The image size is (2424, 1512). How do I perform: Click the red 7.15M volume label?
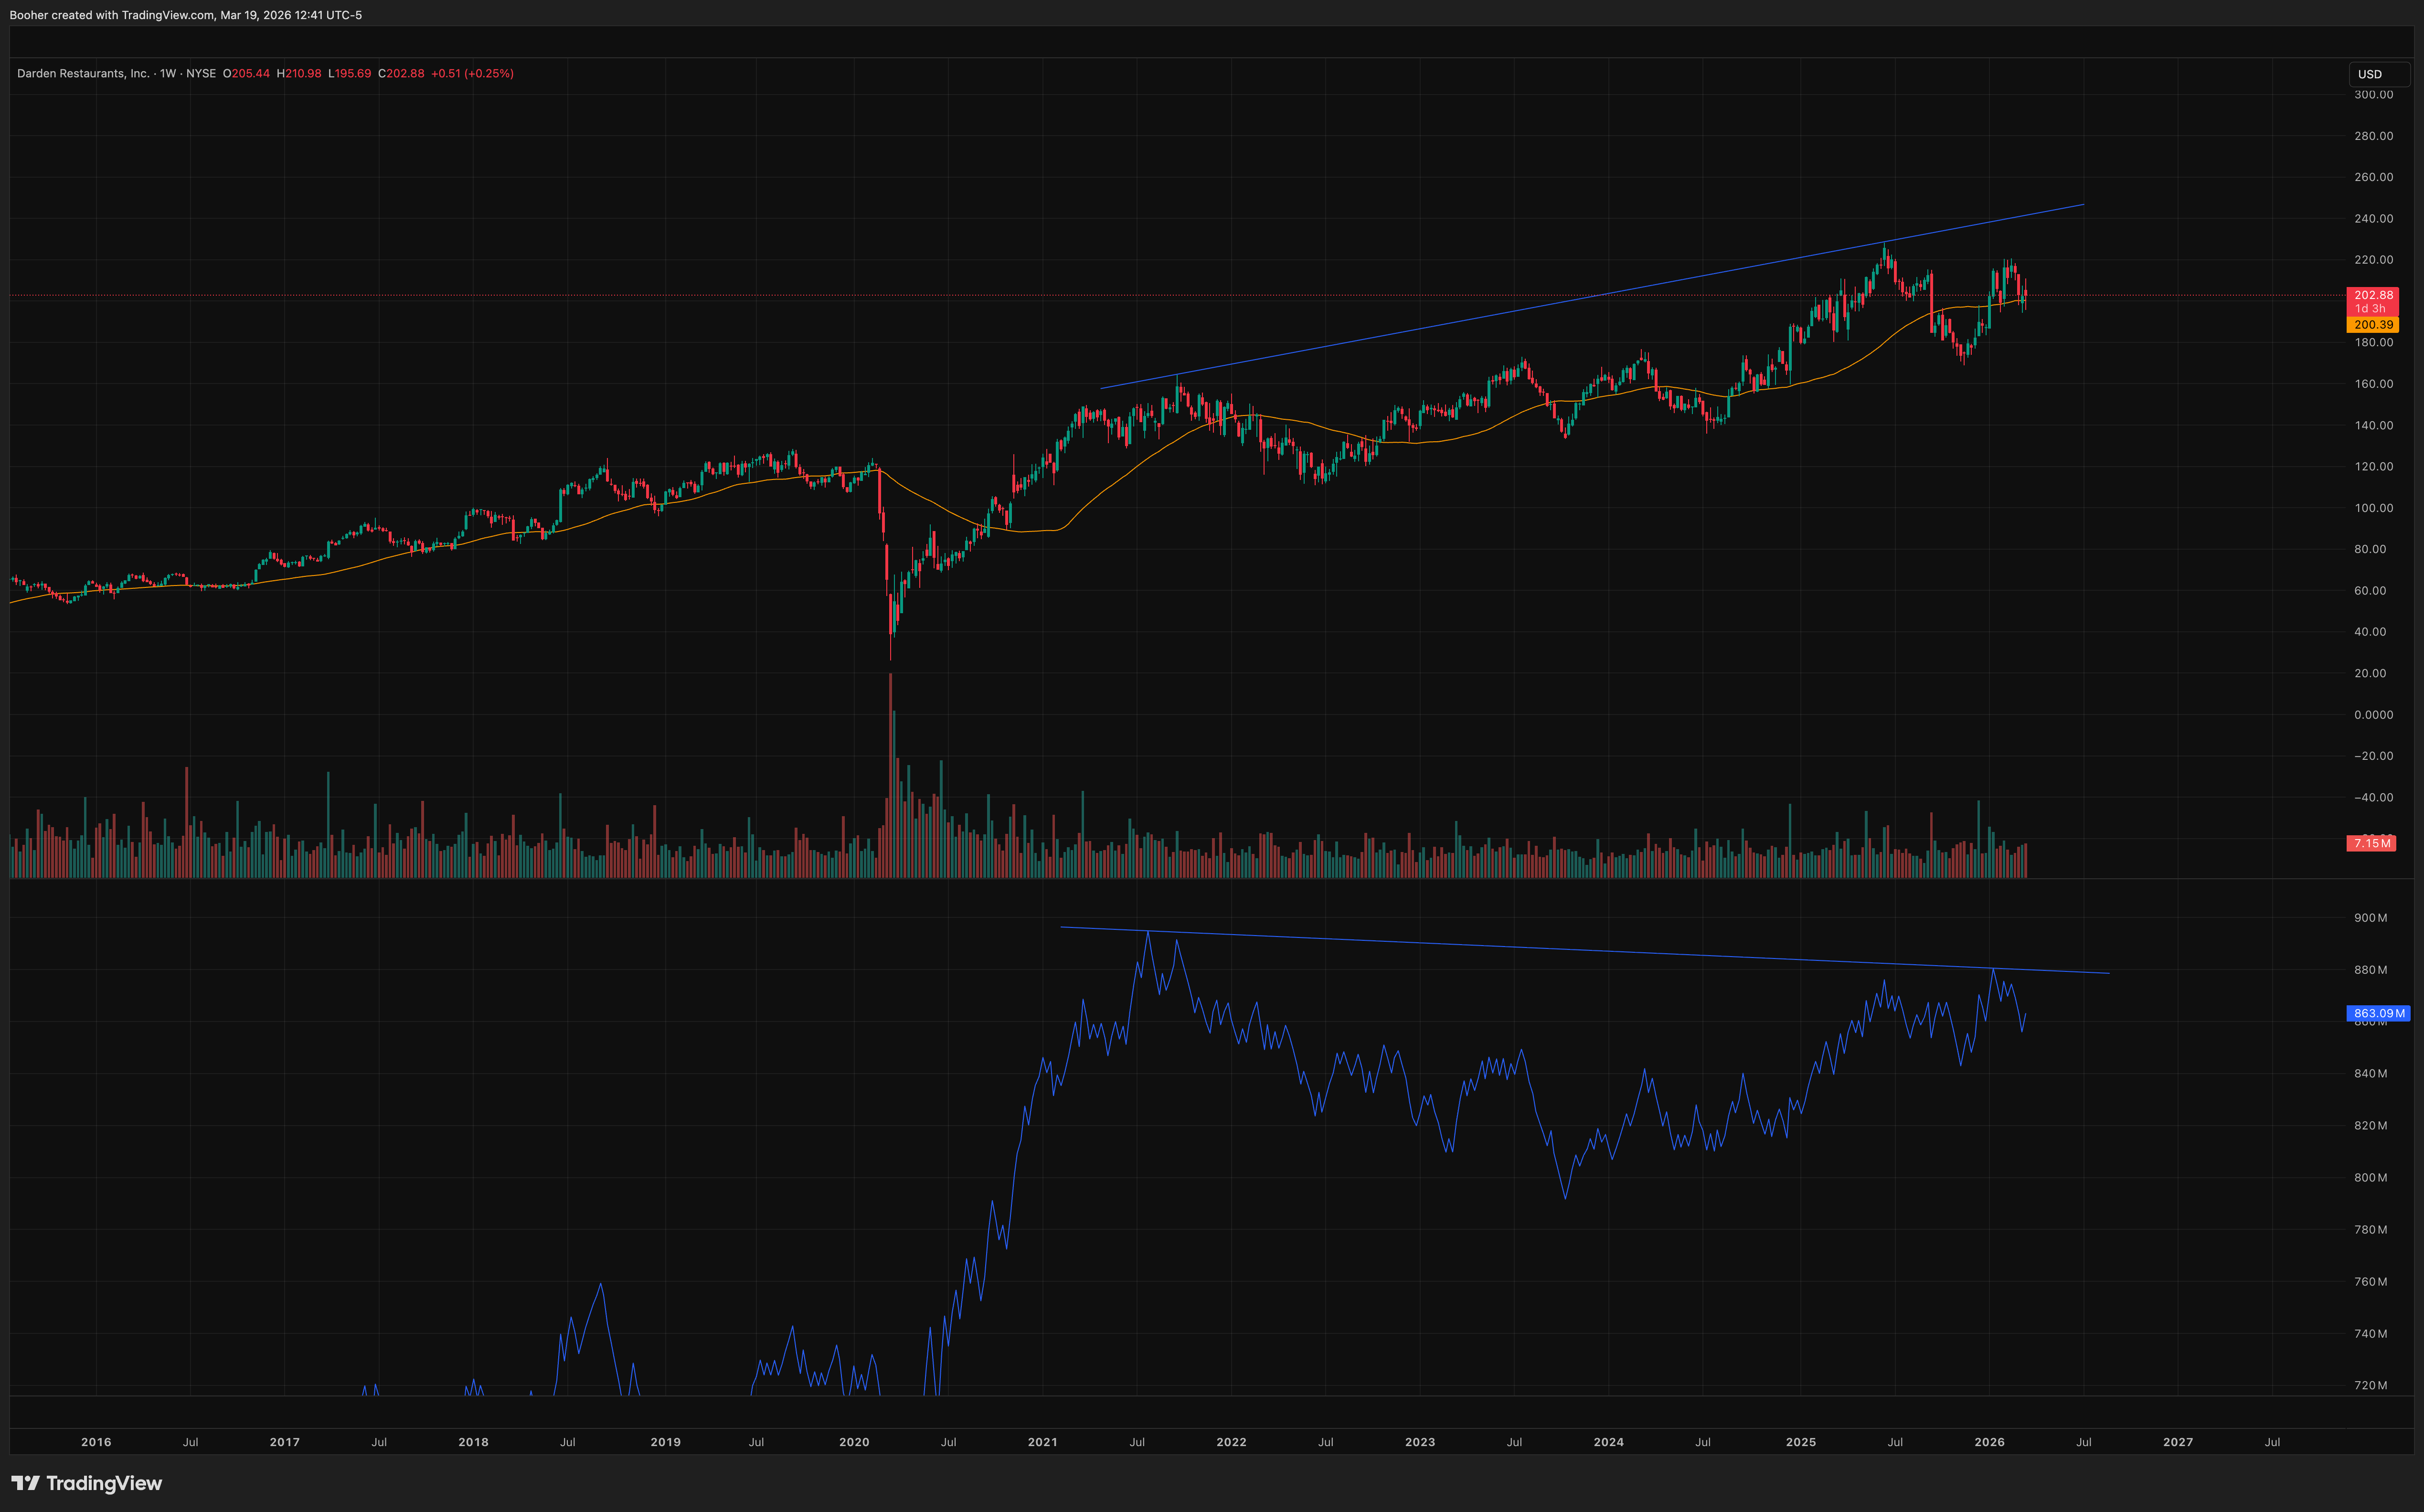[2371, 844]
